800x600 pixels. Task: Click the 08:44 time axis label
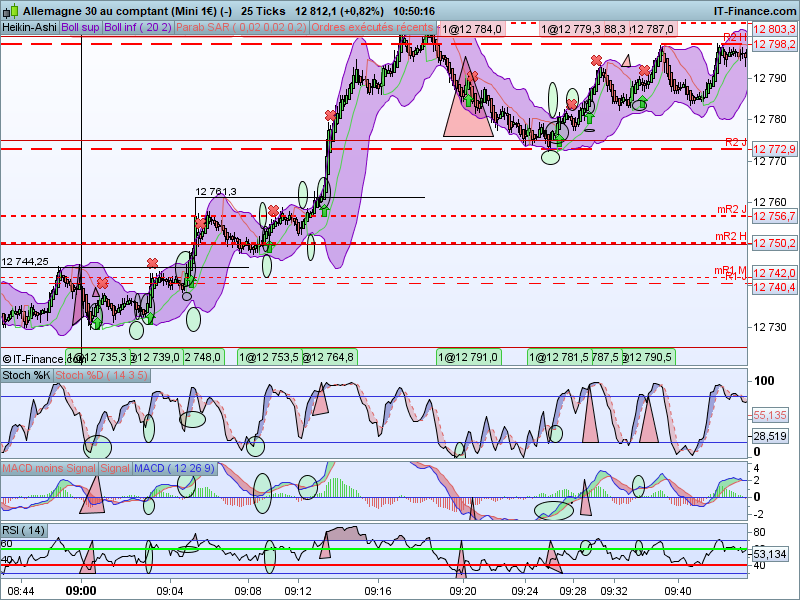[21, 591]
